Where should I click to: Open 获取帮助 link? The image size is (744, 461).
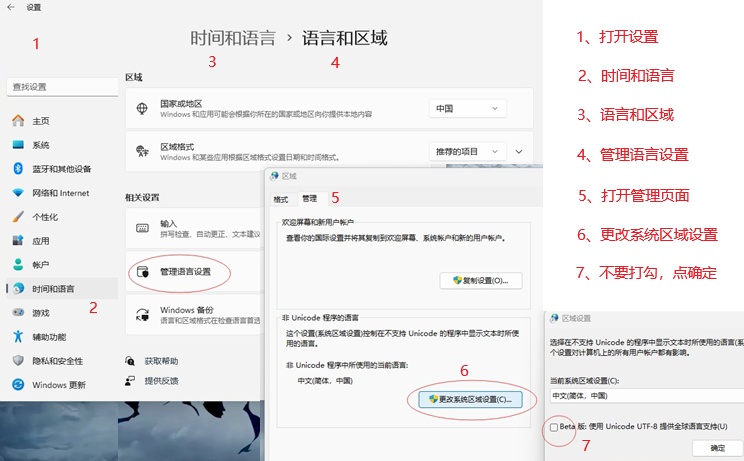click(161, 361)
